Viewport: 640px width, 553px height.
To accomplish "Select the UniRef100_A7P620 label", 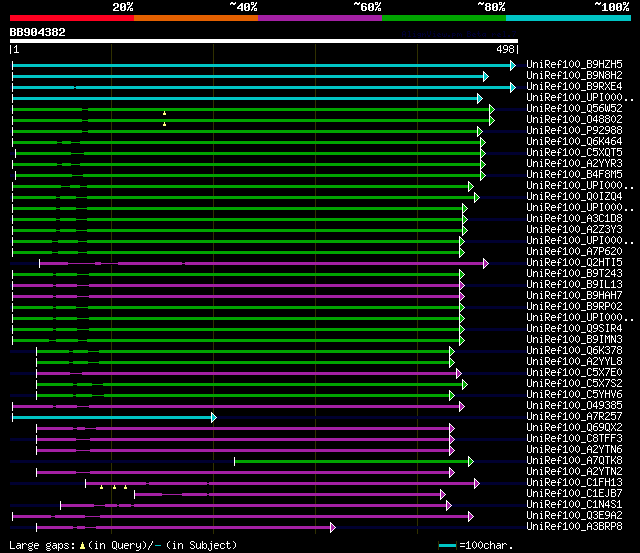I will [574, 252].
